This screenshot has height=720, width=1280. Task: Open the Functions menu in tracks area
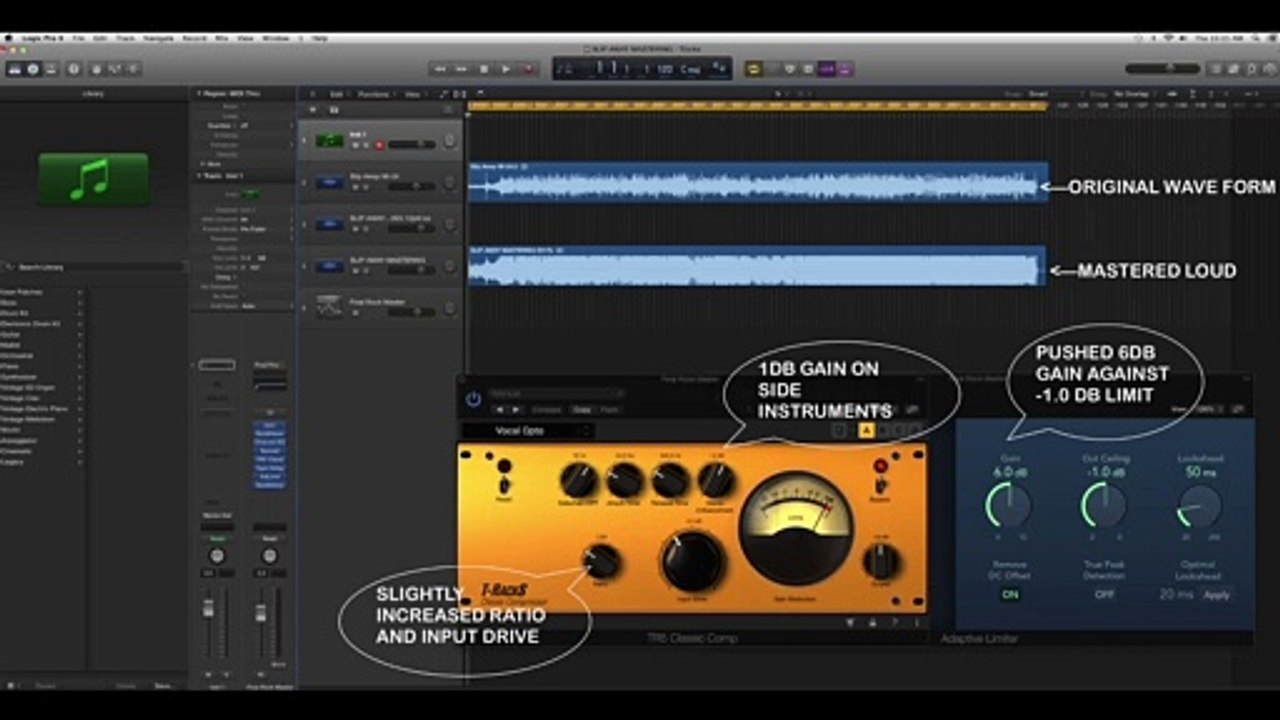click(x=375, y=94)
